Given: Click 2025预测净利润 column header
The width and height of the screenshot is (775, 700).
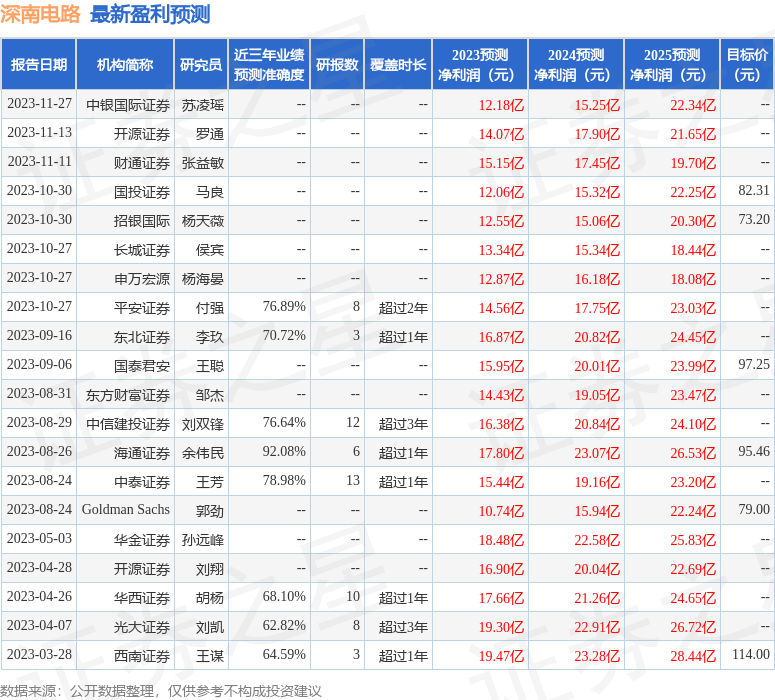Looking at the screenshot, I should tap(672, 64).
